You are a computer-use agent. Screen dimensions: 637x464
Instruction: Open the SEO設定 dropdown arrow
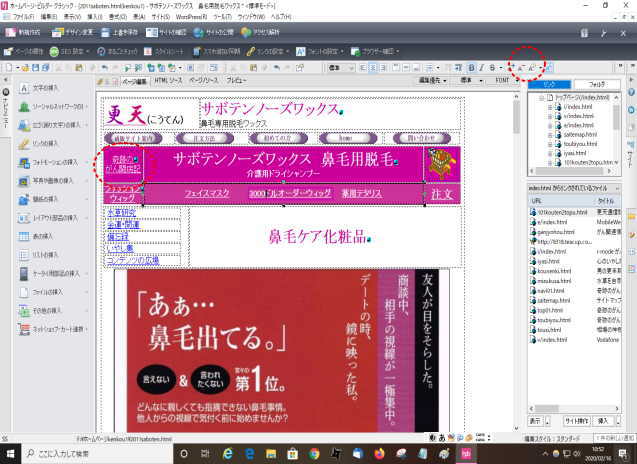point(87,52)
